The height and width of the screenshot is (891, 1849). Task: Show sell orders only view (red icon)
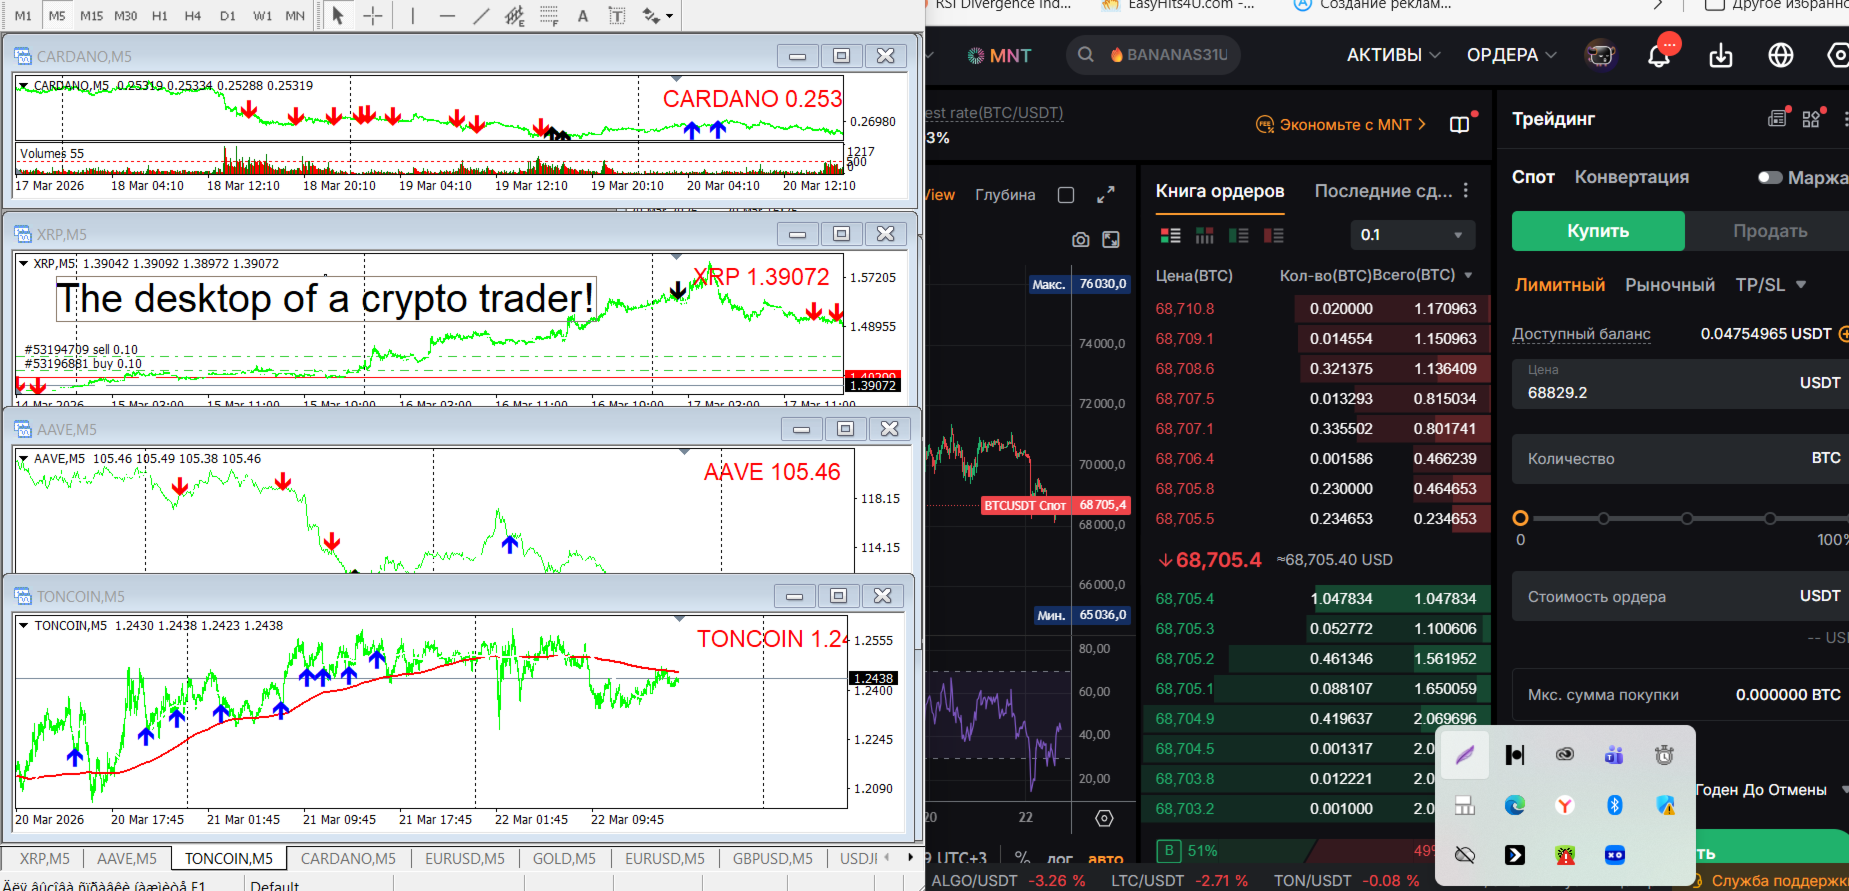1273,235
